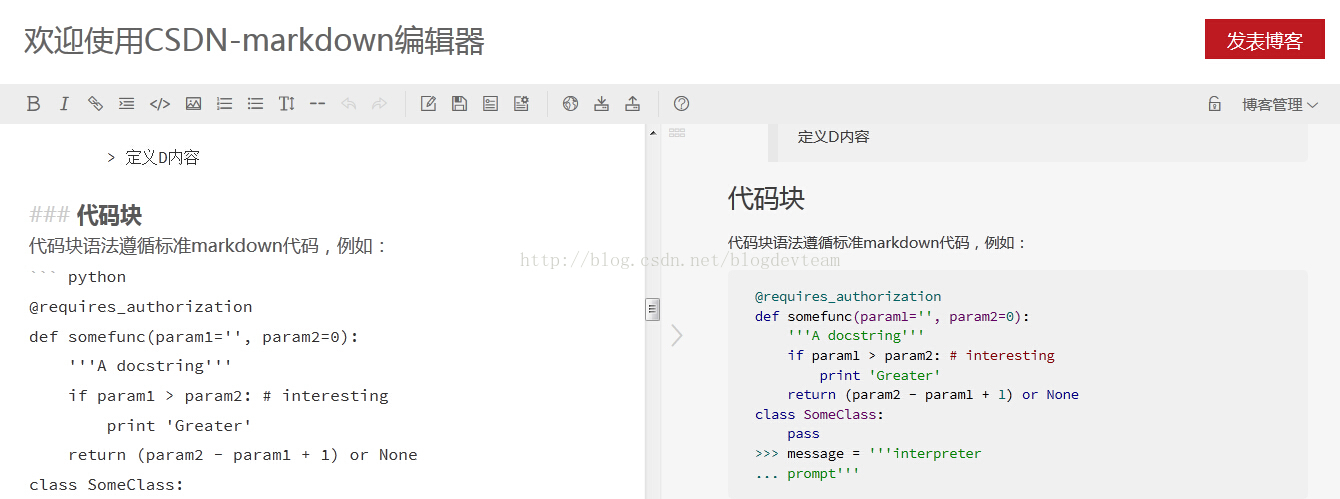Insert a heading using the T icon
Viewport: 1340px width, 499px height.
click(x=286, y=104)
